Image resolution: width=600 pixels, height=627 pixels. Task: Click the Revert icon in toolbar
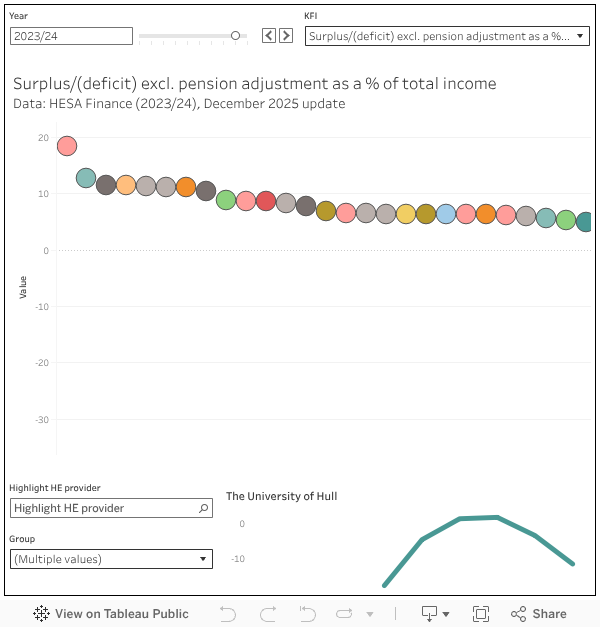[x=308, y=614]
